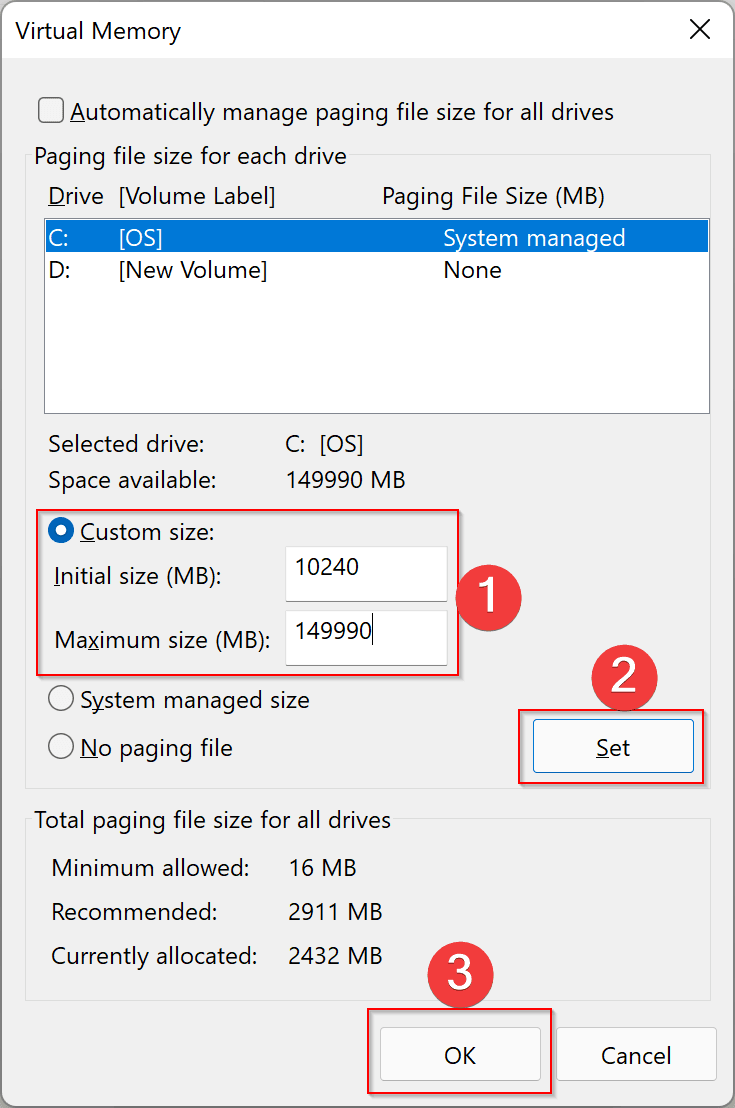Image resolution: width=735 pixels, height=1108 pixels.
Task: Click empty area of the drive list
Action: coord(376,350)
